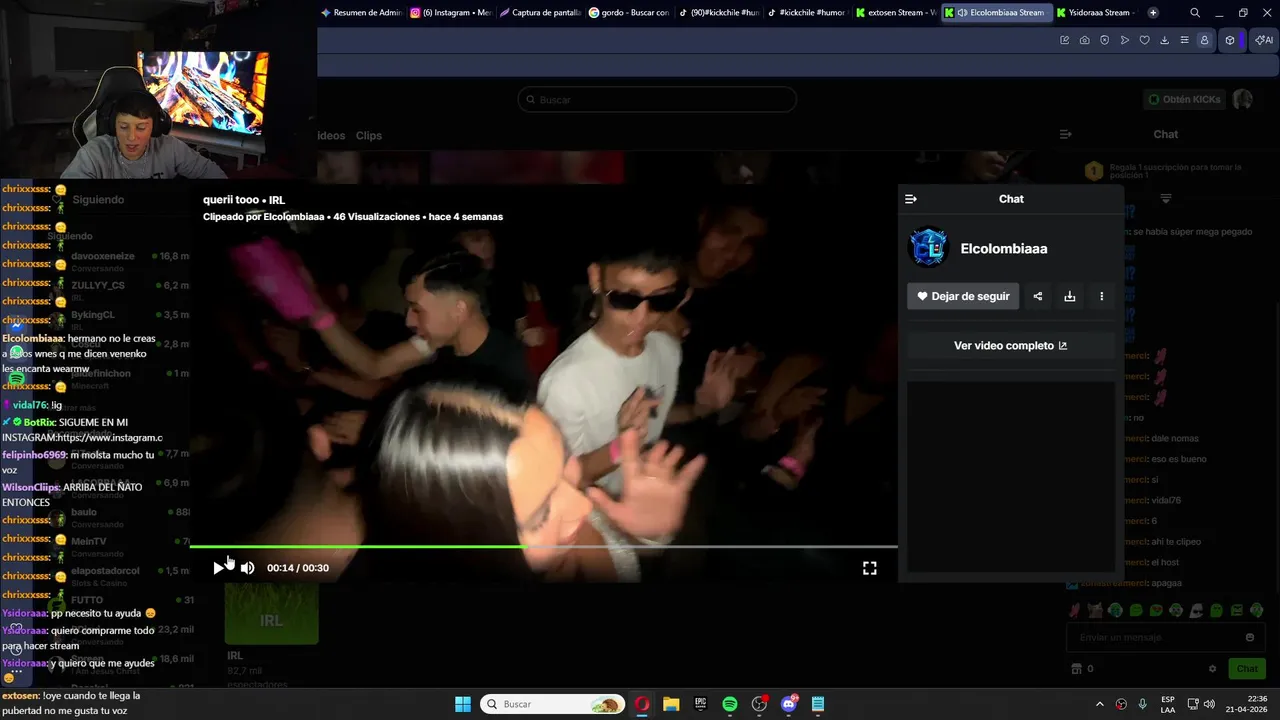Open ZULLYY_CS channel in Siguiendo sidebar
The image size is (1280, 720).
coord(98,285)
